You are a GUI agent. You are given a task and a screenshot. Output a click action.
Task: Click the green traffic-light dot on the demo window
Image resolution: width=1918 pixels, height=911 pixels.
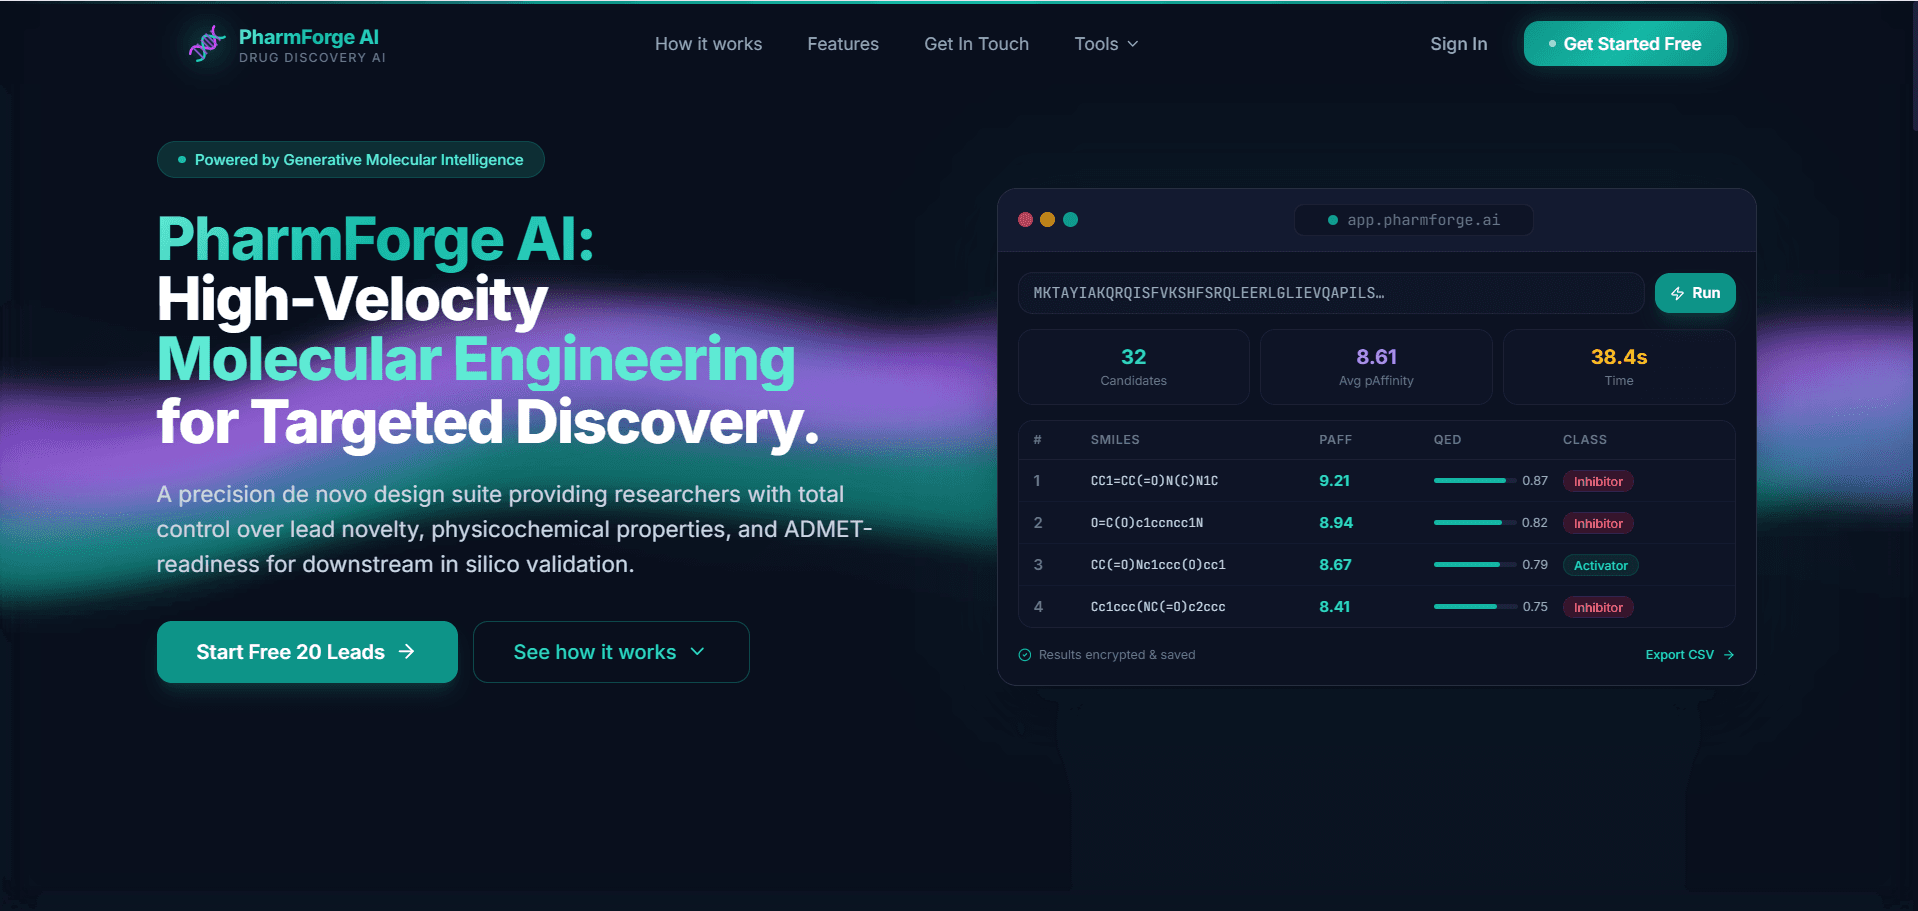coord(1071,219)
